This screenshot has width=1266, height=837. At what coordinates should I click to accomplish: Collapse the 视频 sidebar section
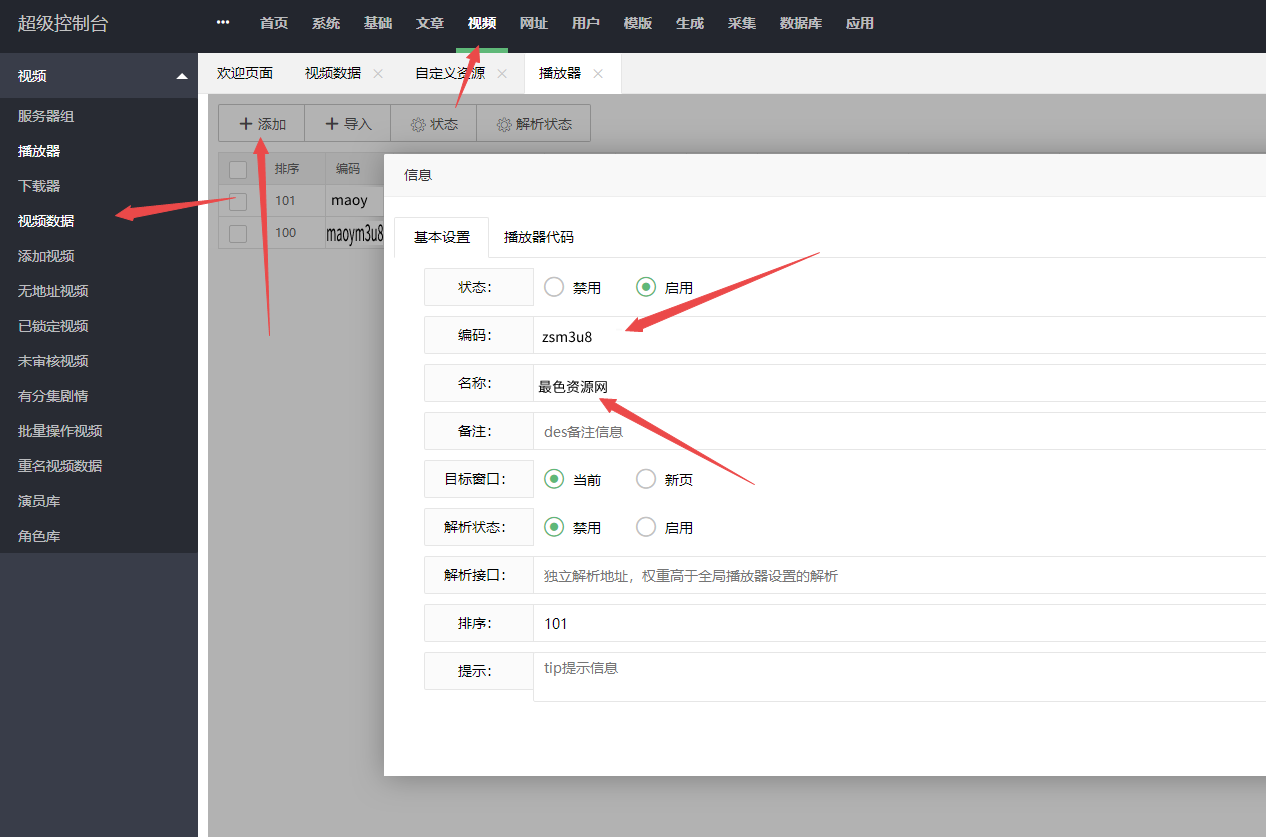[182, 75]
